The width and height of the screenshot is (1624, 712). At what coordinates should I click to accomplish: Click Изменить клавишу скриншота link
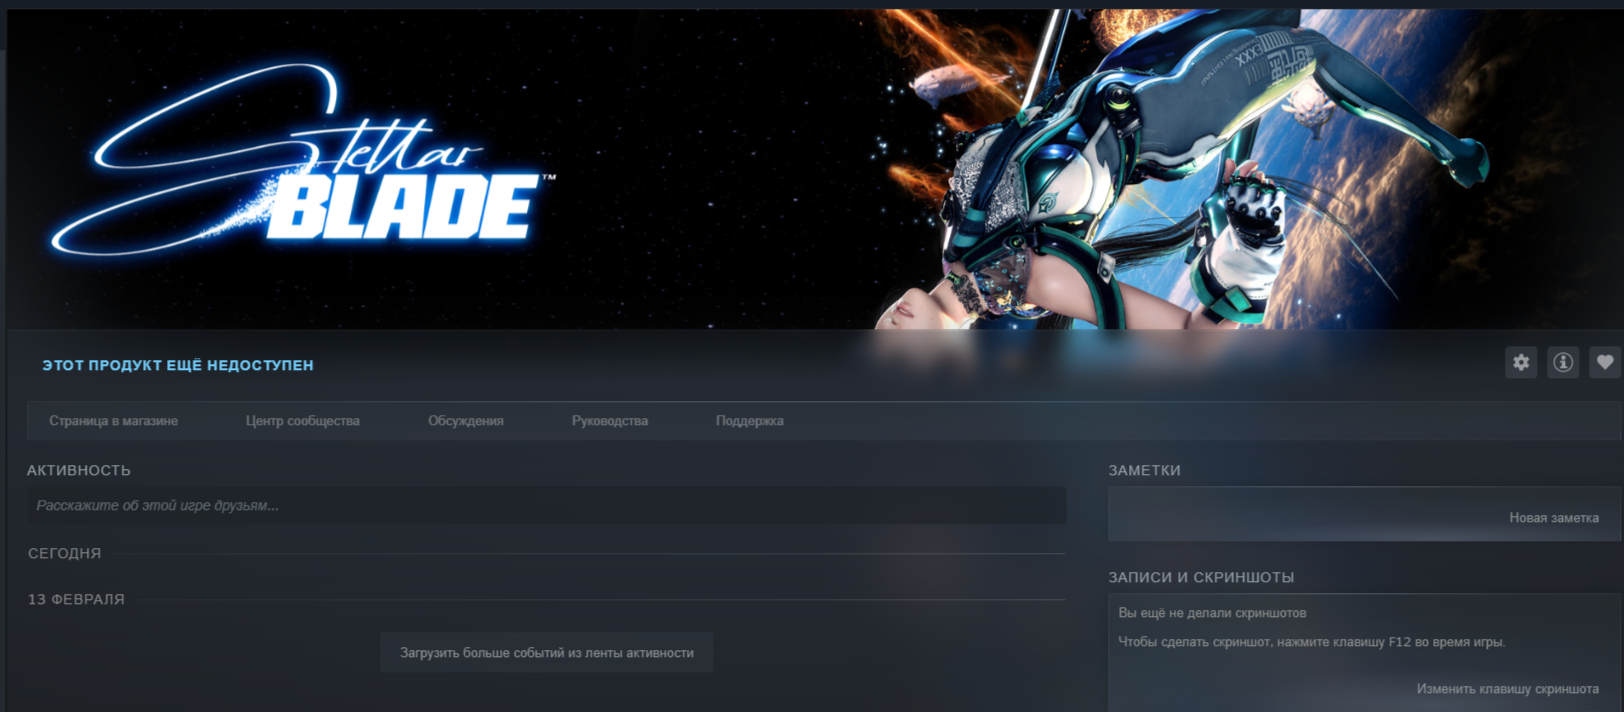(x=1507, y=688)
